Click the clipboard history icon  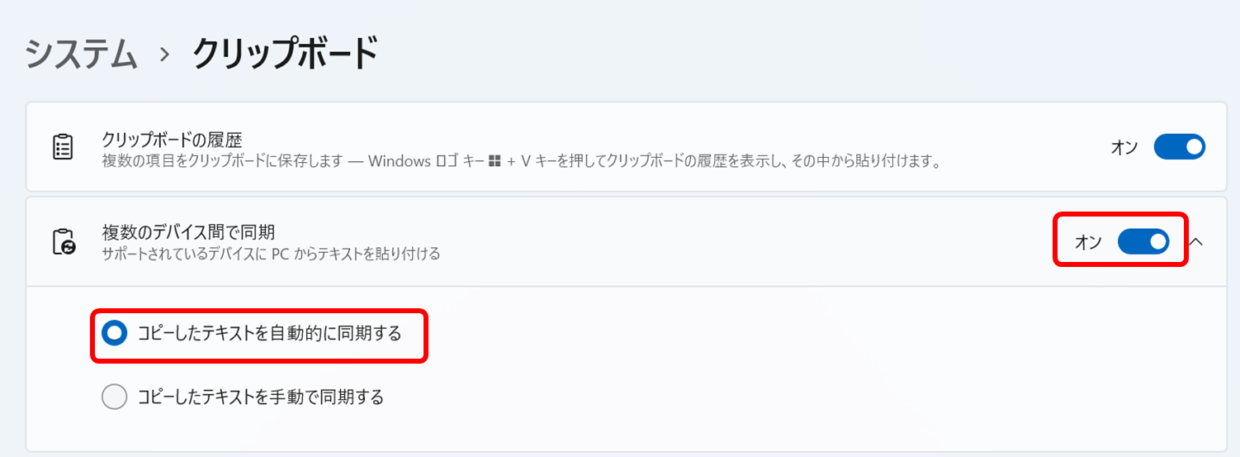[63, 148]
